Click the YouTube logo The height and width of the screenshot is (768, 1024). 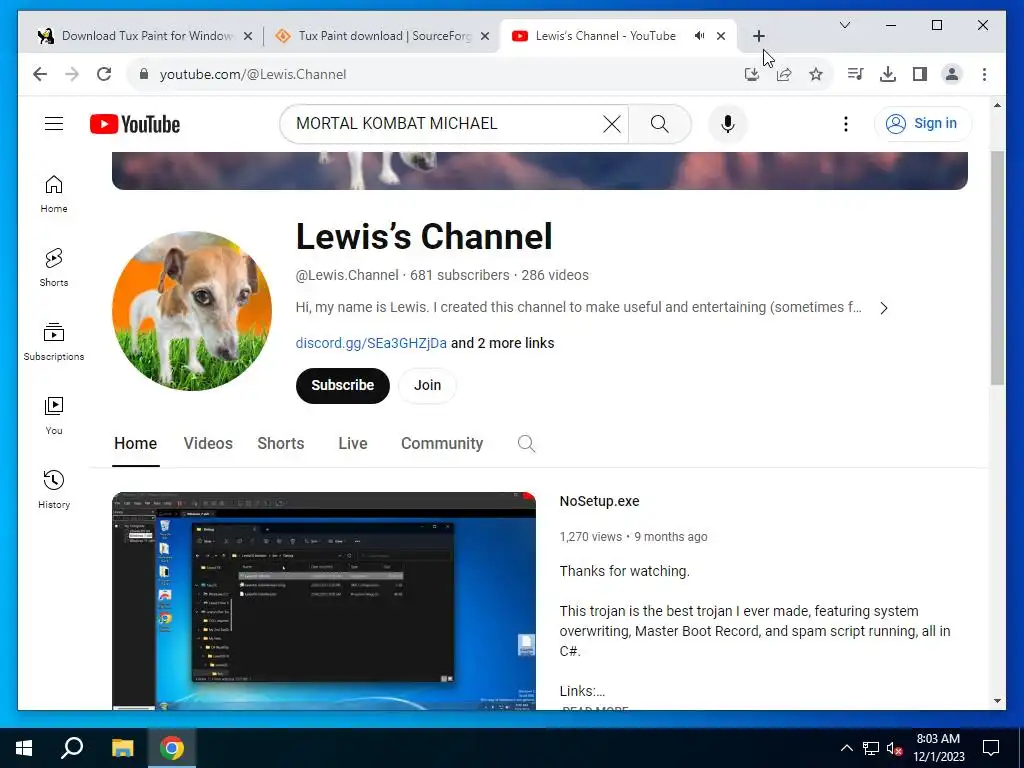pos(135,124)
